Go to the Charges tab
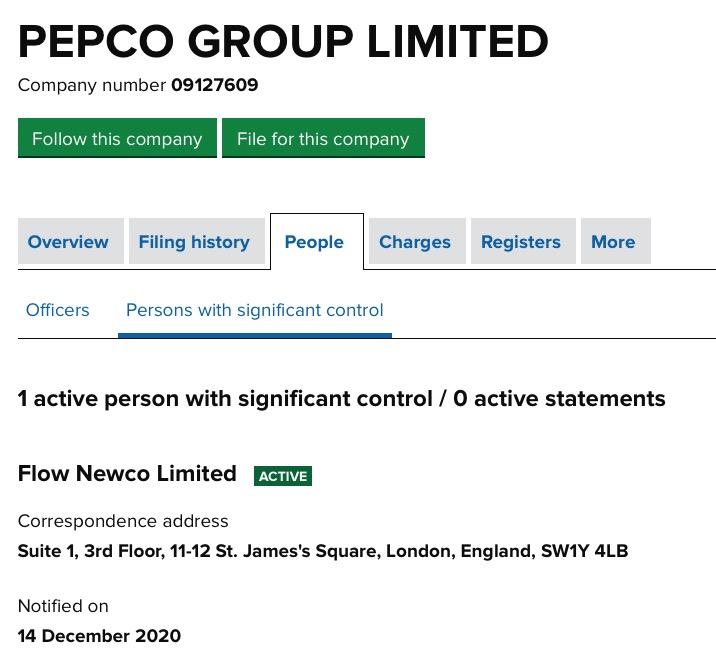 (415, 242)
